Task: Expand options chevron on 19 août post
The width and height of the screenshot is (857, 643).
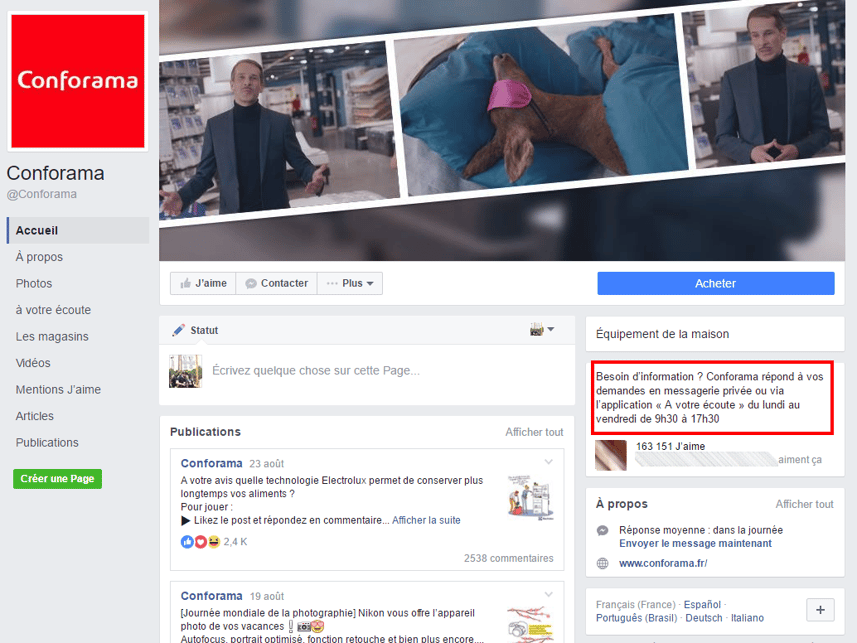Action: [549, 594]
